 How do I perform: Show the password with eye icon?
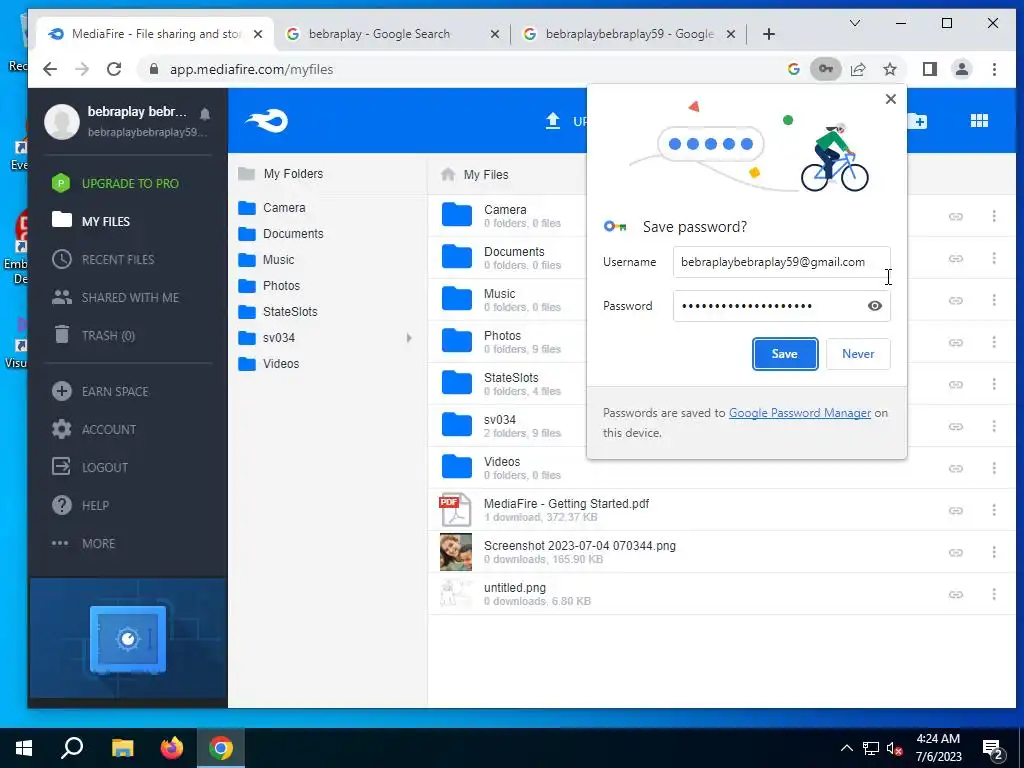[874, 306]
